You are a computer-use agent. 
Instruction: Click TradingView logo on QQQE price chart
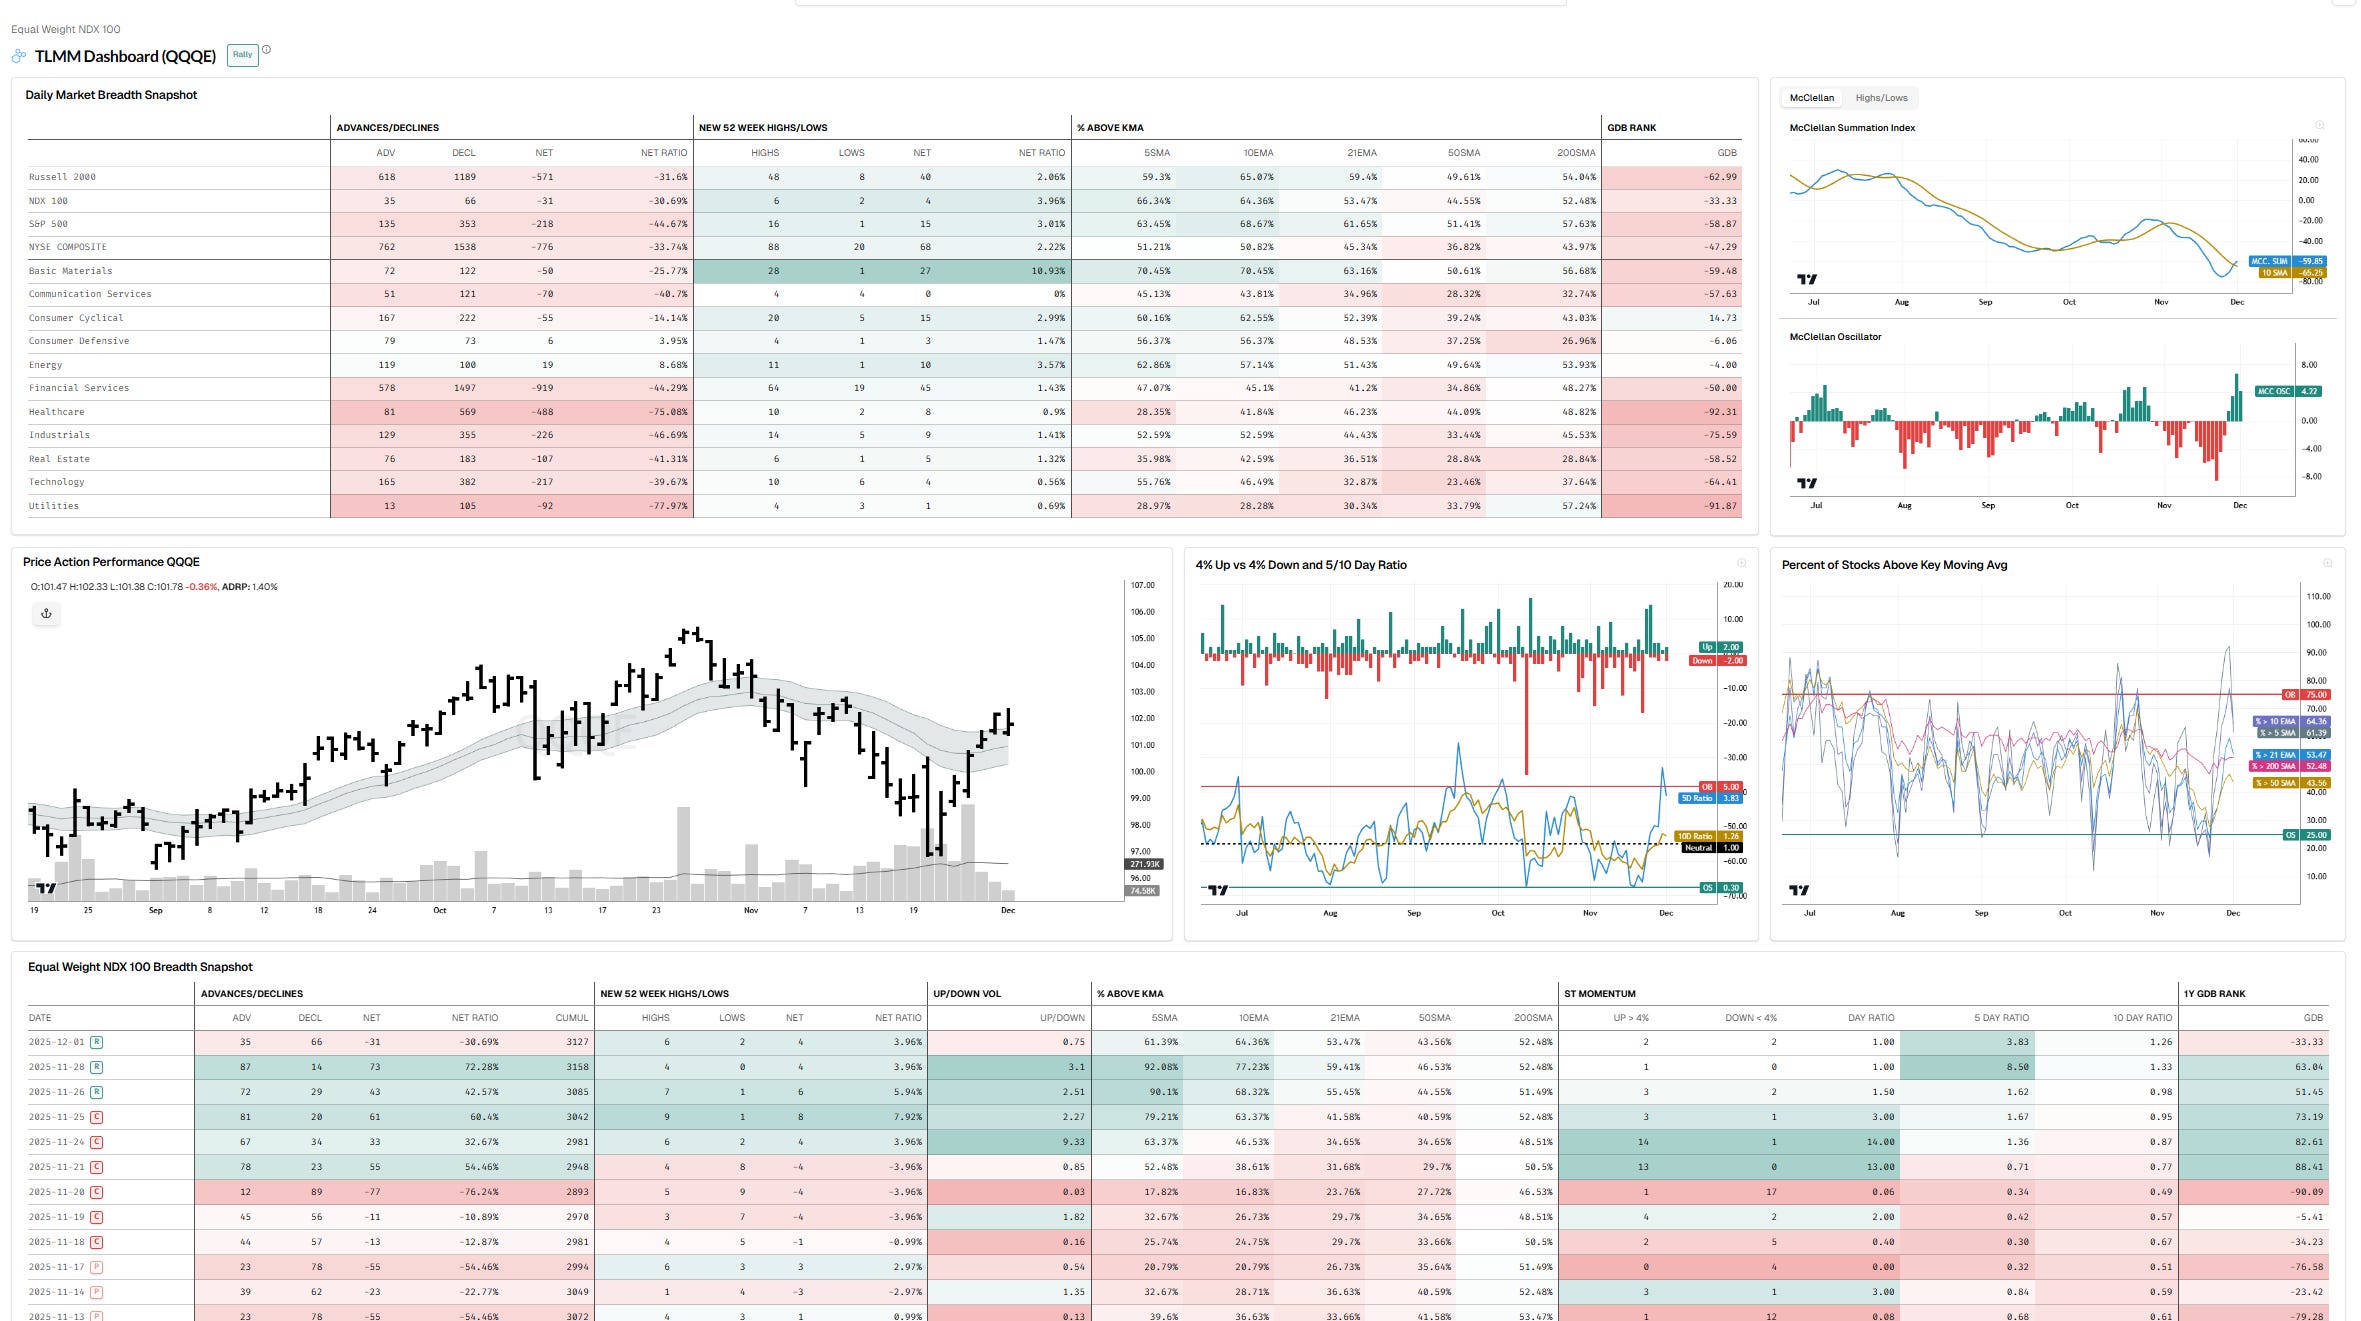coord(45,887)
